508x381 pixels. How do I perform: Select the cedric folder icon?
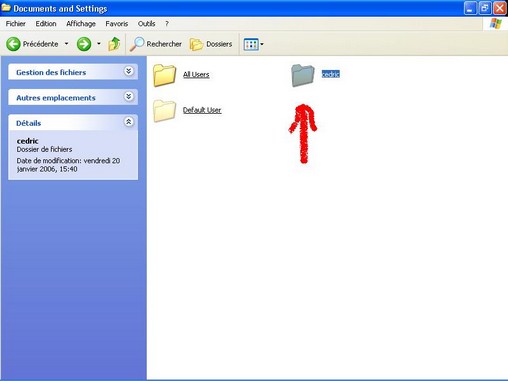(x=302, y=75)
